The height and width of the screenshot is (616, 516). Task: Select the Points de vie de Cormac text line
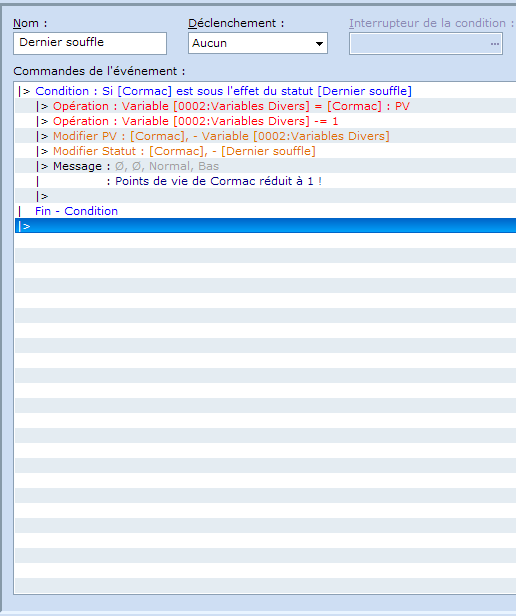265,181
